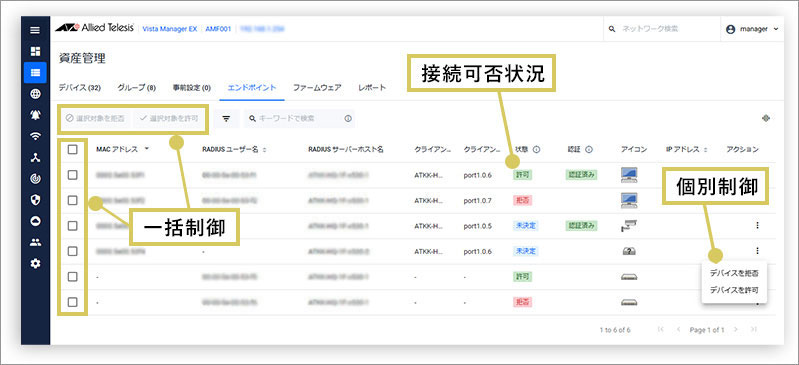Check the box for 未決定 port1.0.6 row
Screen dimensions: 799x365
pyautogui.click(x=72, y=251)
